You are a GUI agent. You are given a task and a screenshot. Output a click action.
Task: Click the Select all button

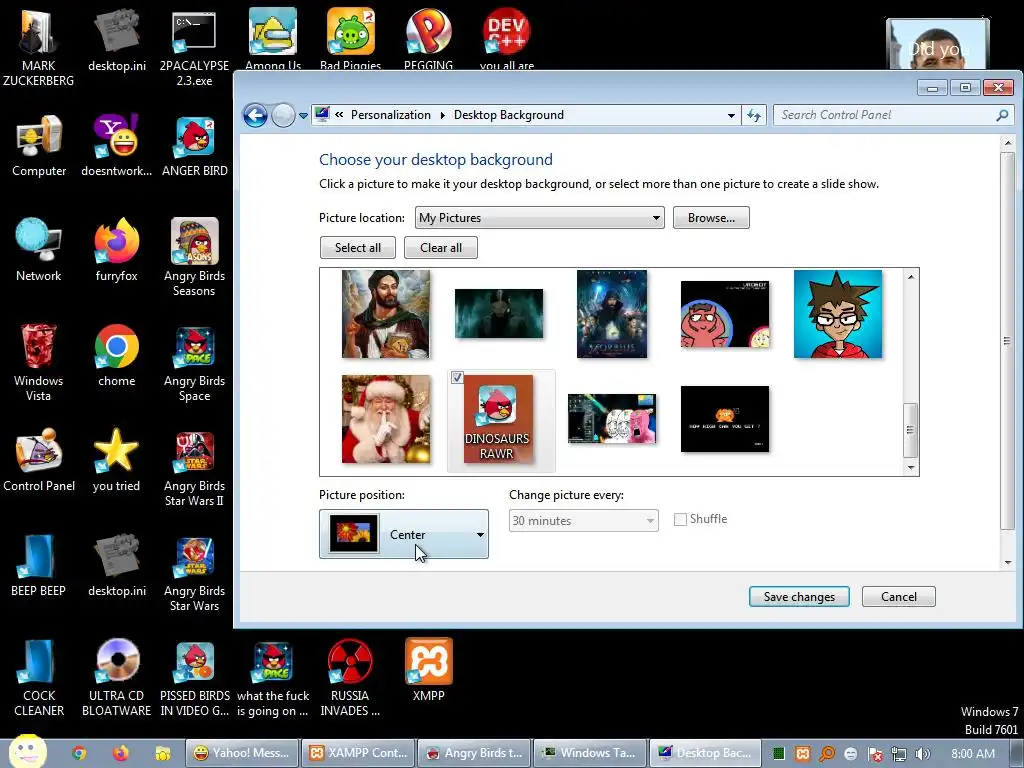click(358, 248)
